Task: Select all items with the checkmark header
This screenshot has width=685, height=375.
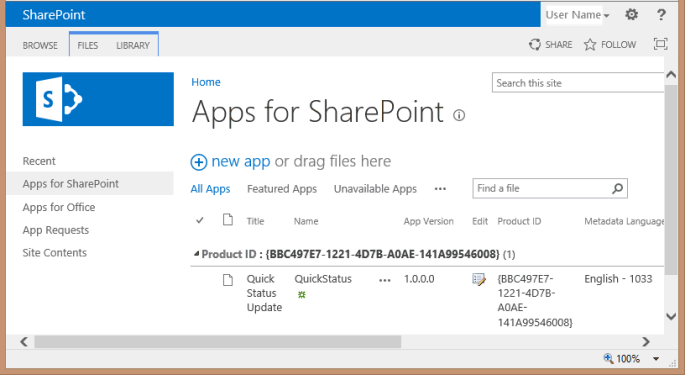Action: pyautogui.click(x=200, y=220)
